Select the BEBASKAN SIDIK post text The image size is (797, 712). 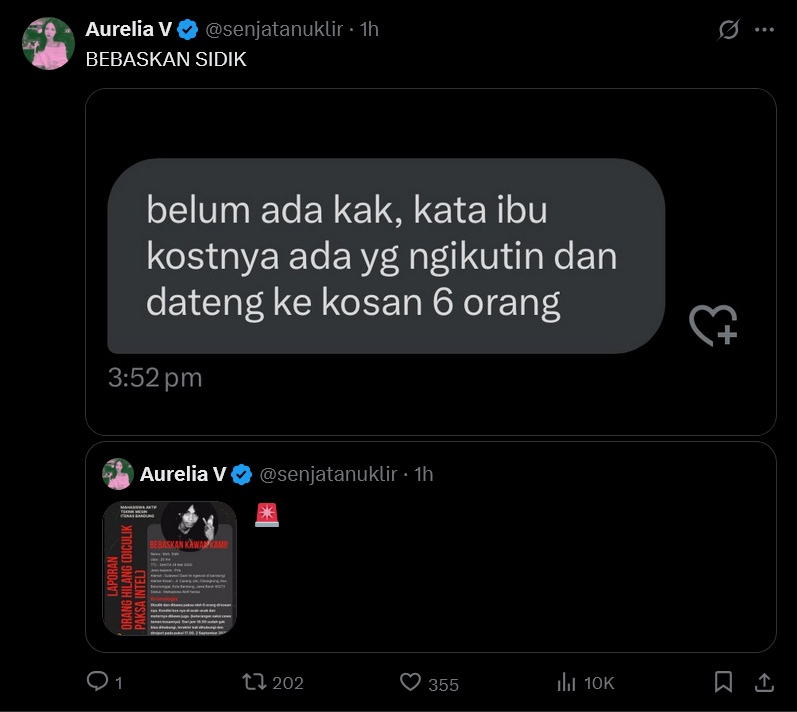[x=166, y=59]
